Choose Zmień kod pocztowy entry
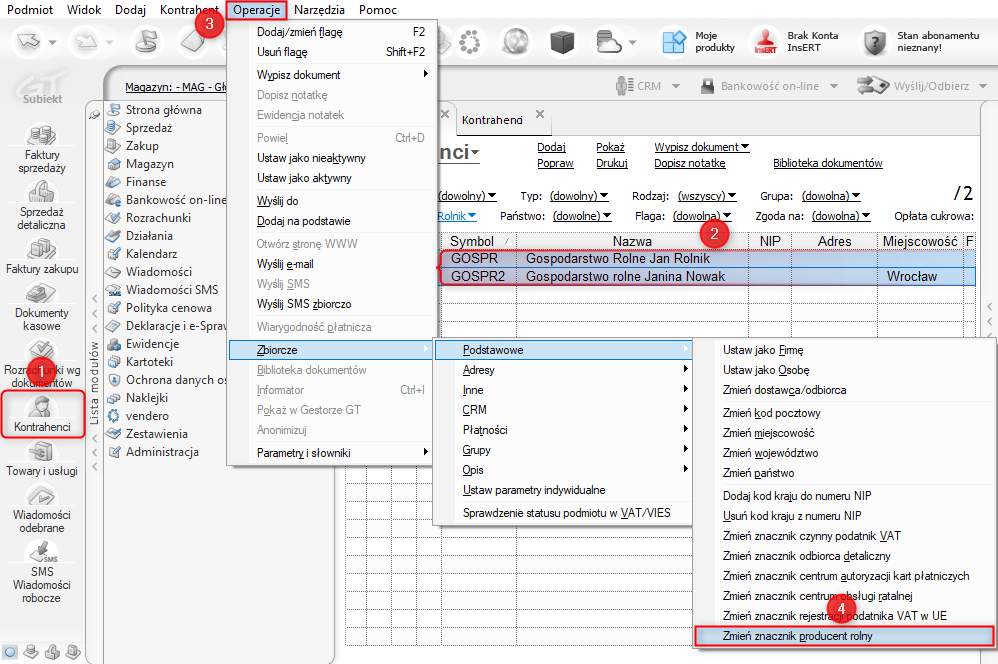This screenshot has width=998, height=664. point(771,413)
